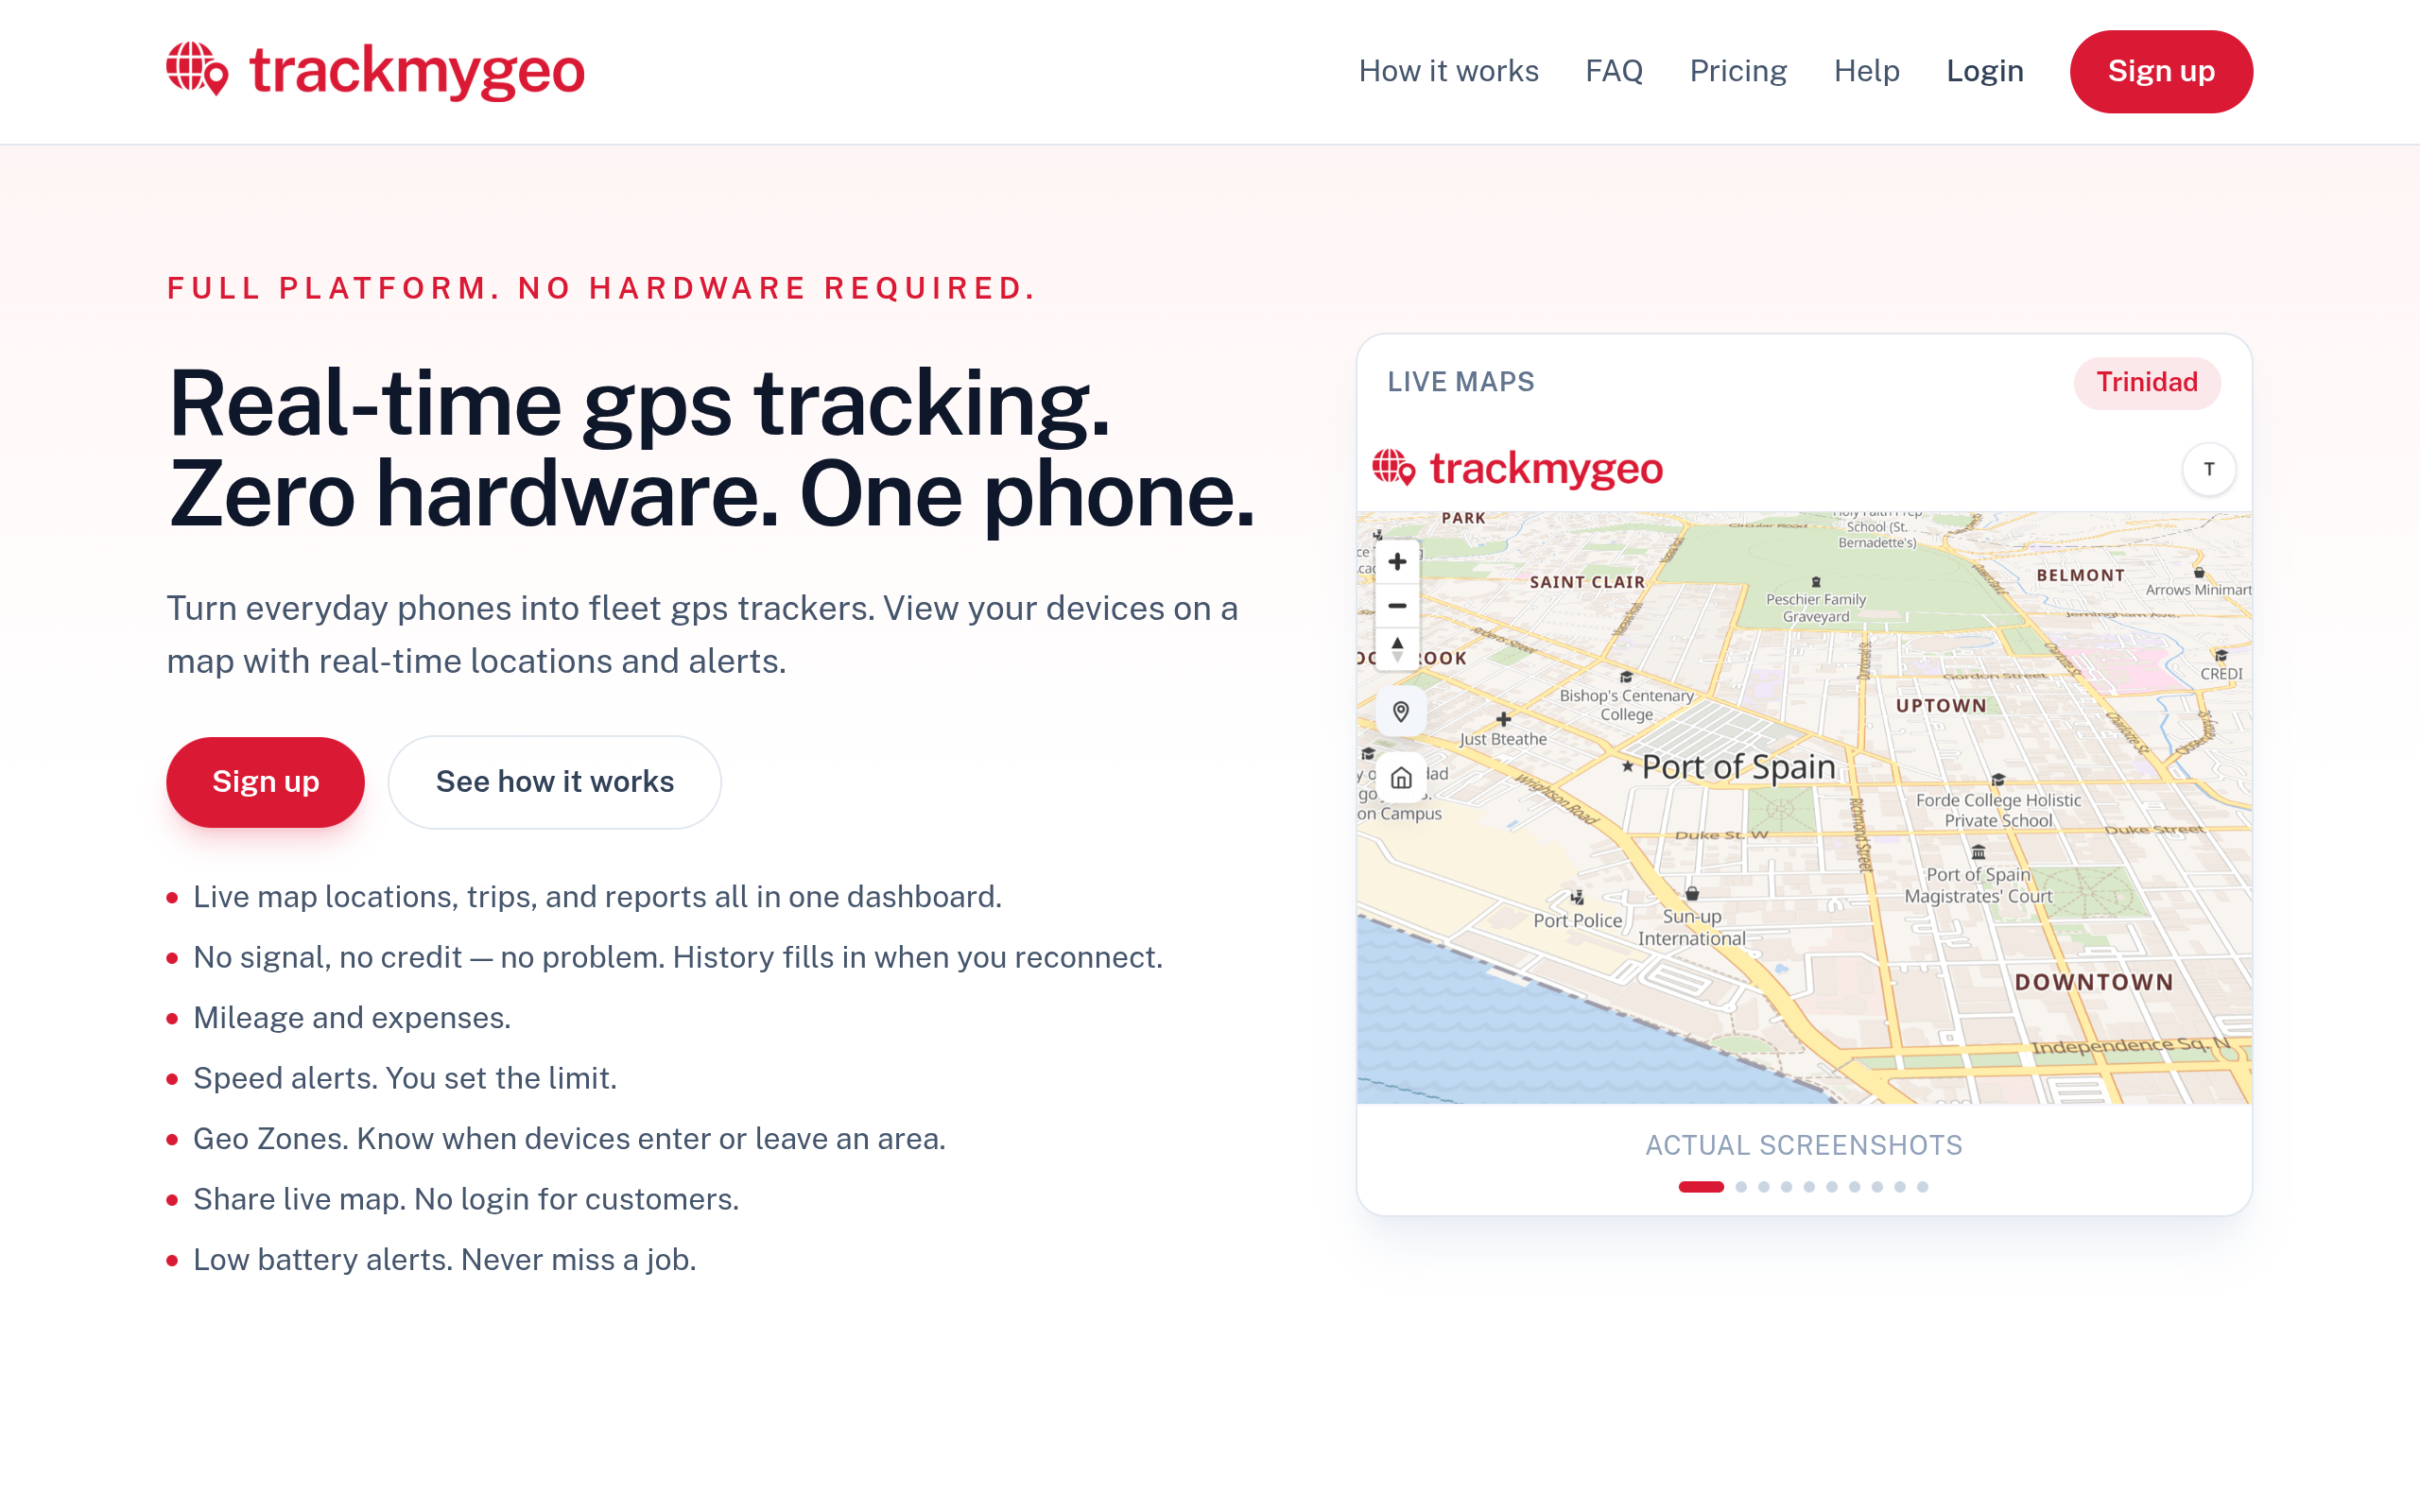
Task: Click Port of Spain Magistrates' Court label
Action: [1978, 885]
